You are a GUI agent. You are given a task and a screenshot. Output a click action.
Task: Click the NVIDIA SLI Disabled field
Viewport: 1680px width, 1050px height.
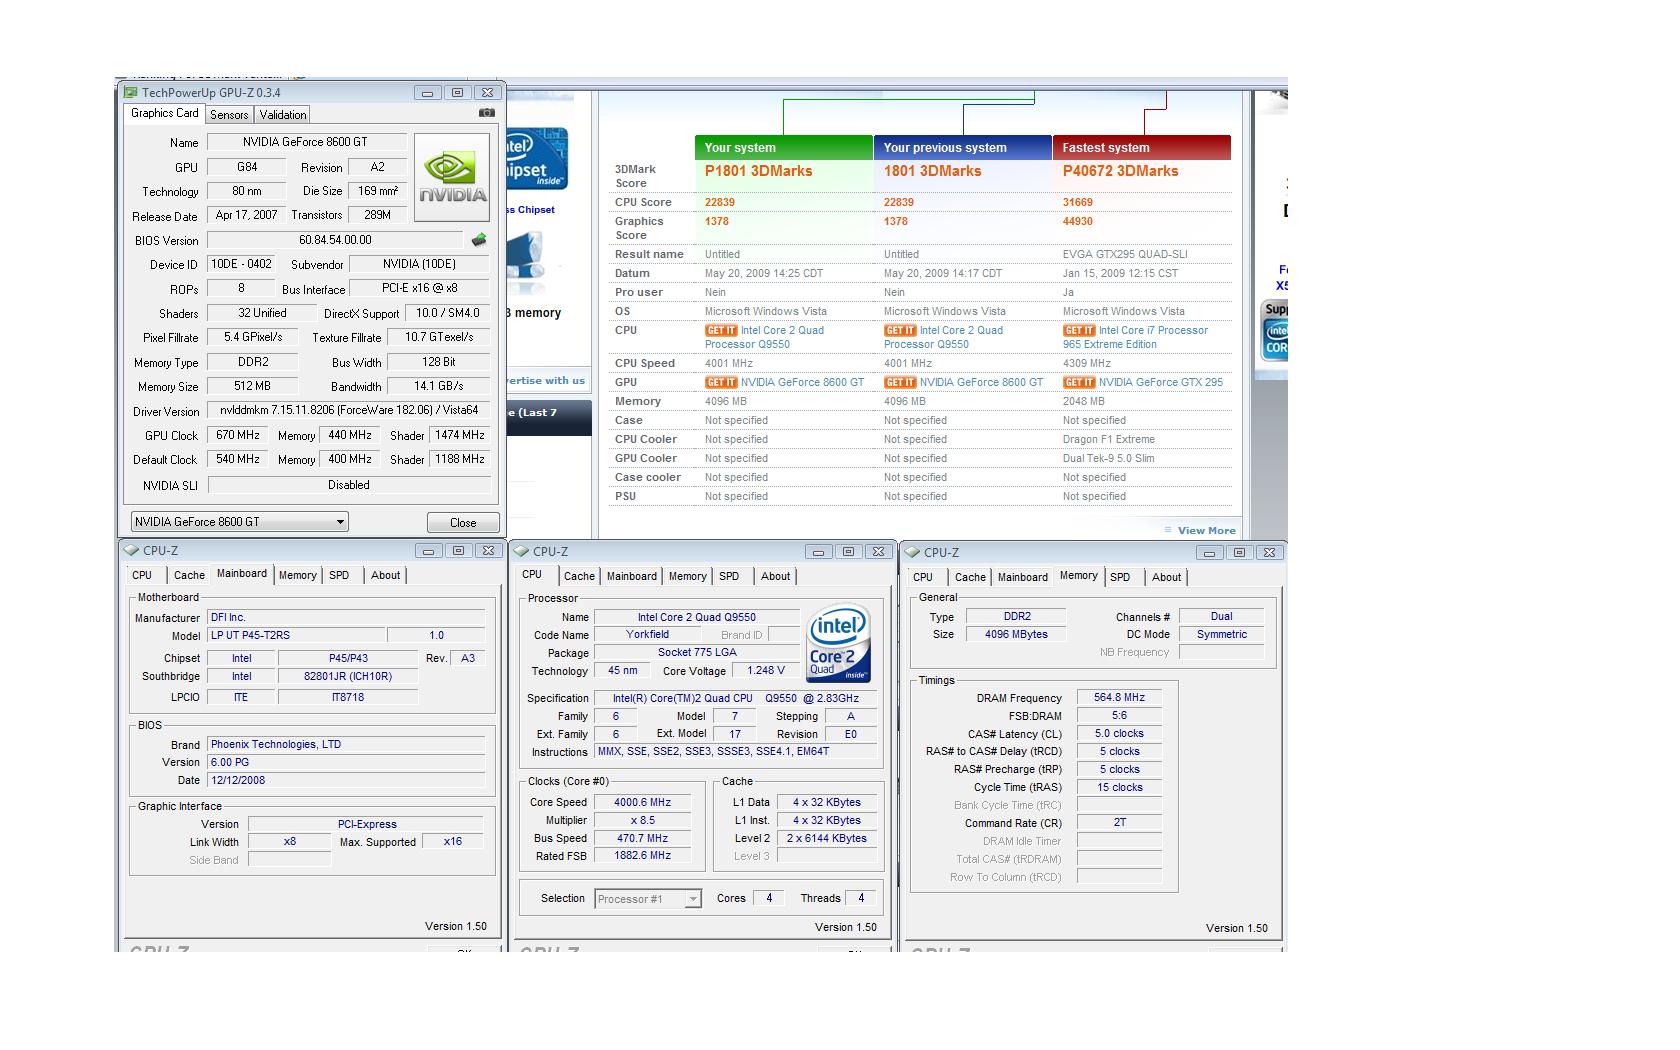click(x=349, y=485)
